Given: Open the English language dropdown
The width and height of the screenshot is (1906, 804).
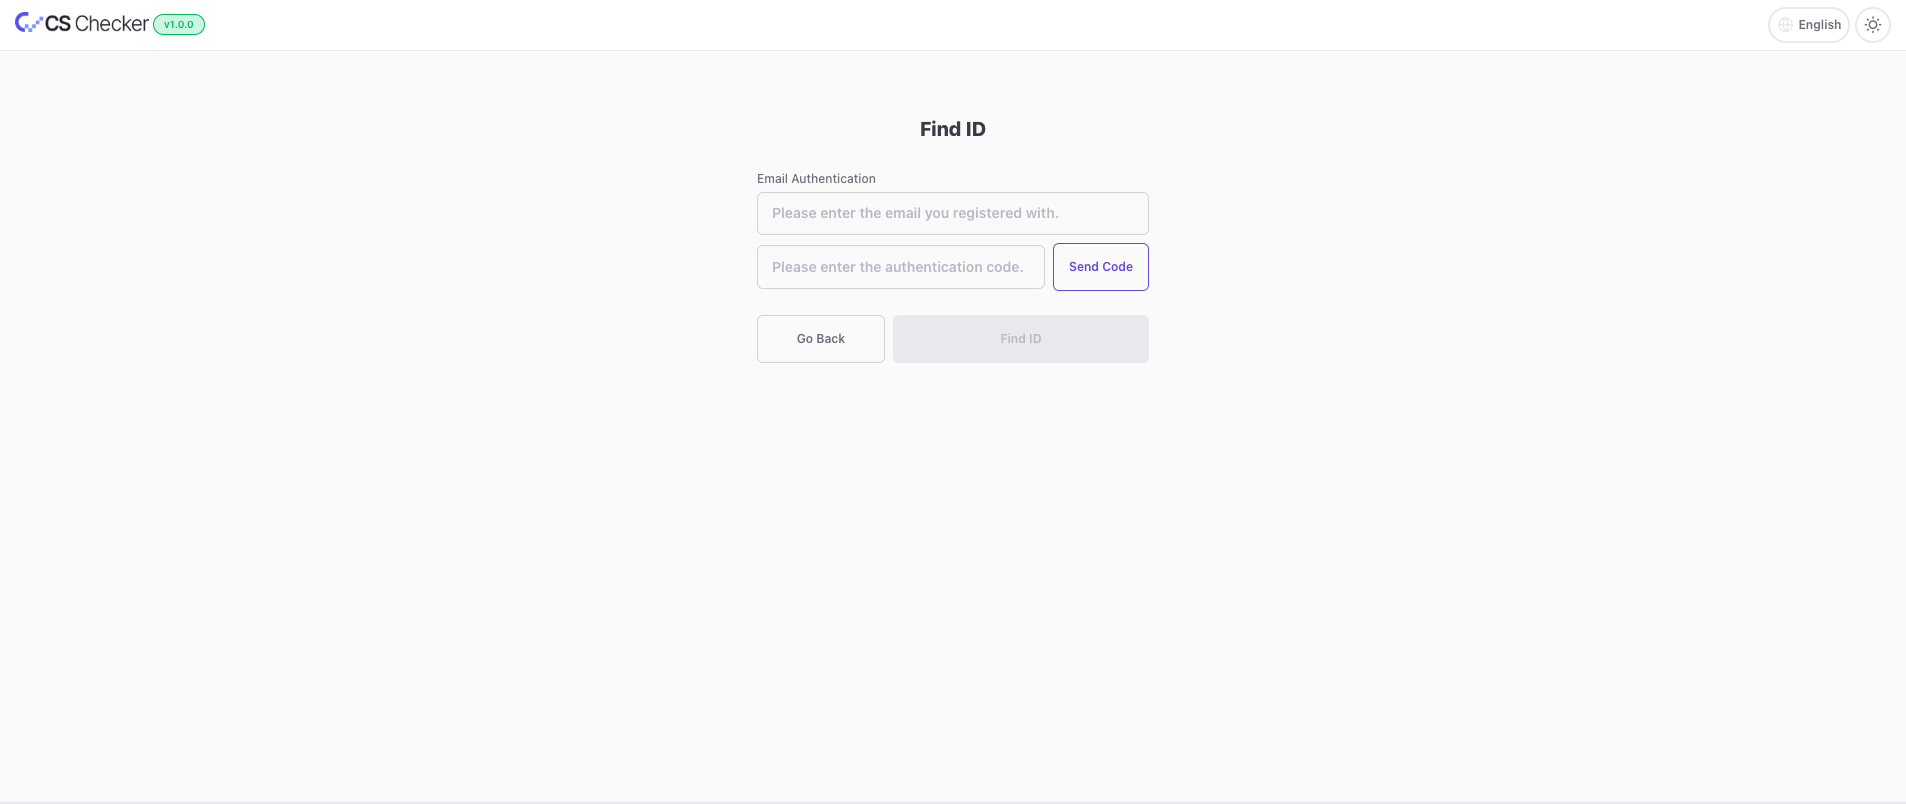Looking at the screenshot, I should [1808, 25].
